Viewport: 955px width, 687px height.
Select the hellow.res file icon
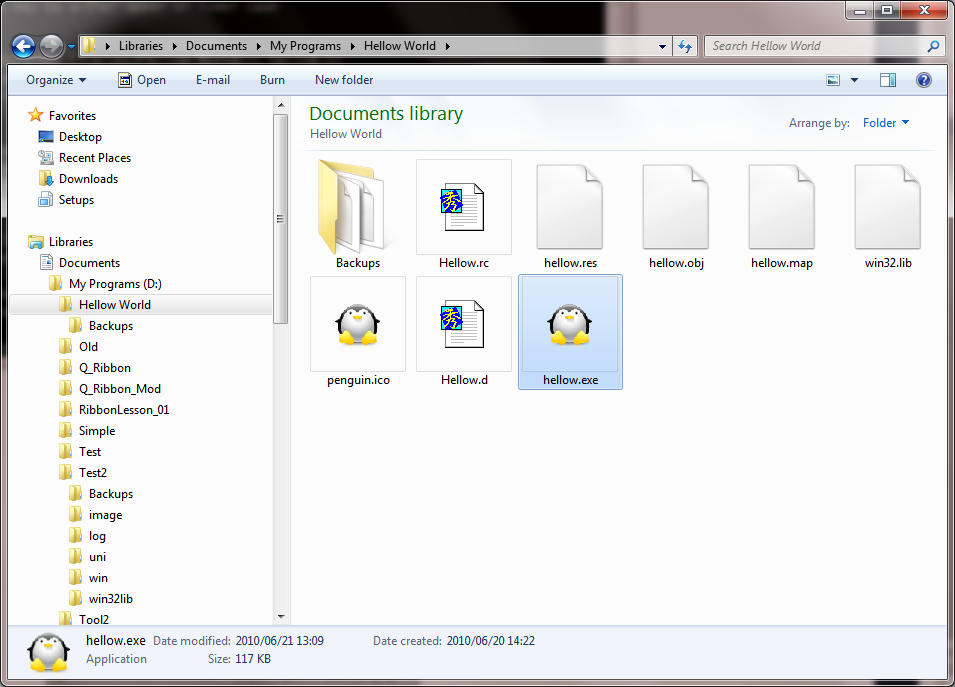569,207
